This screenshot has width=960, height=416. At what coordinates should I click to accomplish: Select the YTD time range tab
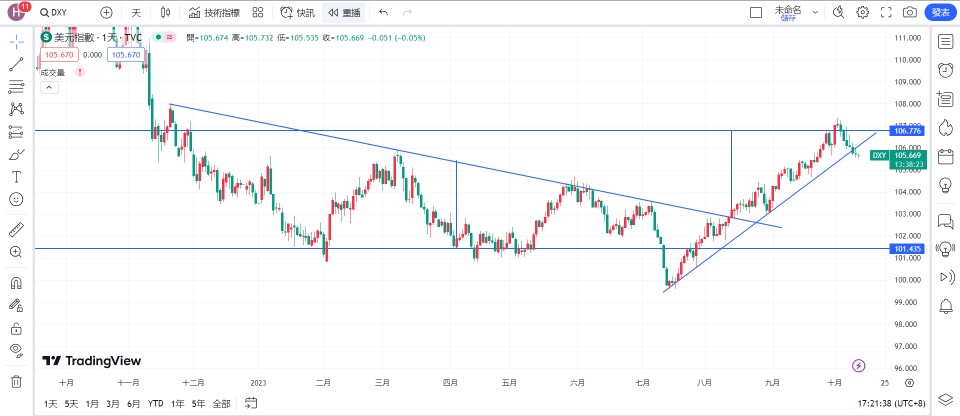click(x=156, y=403)
